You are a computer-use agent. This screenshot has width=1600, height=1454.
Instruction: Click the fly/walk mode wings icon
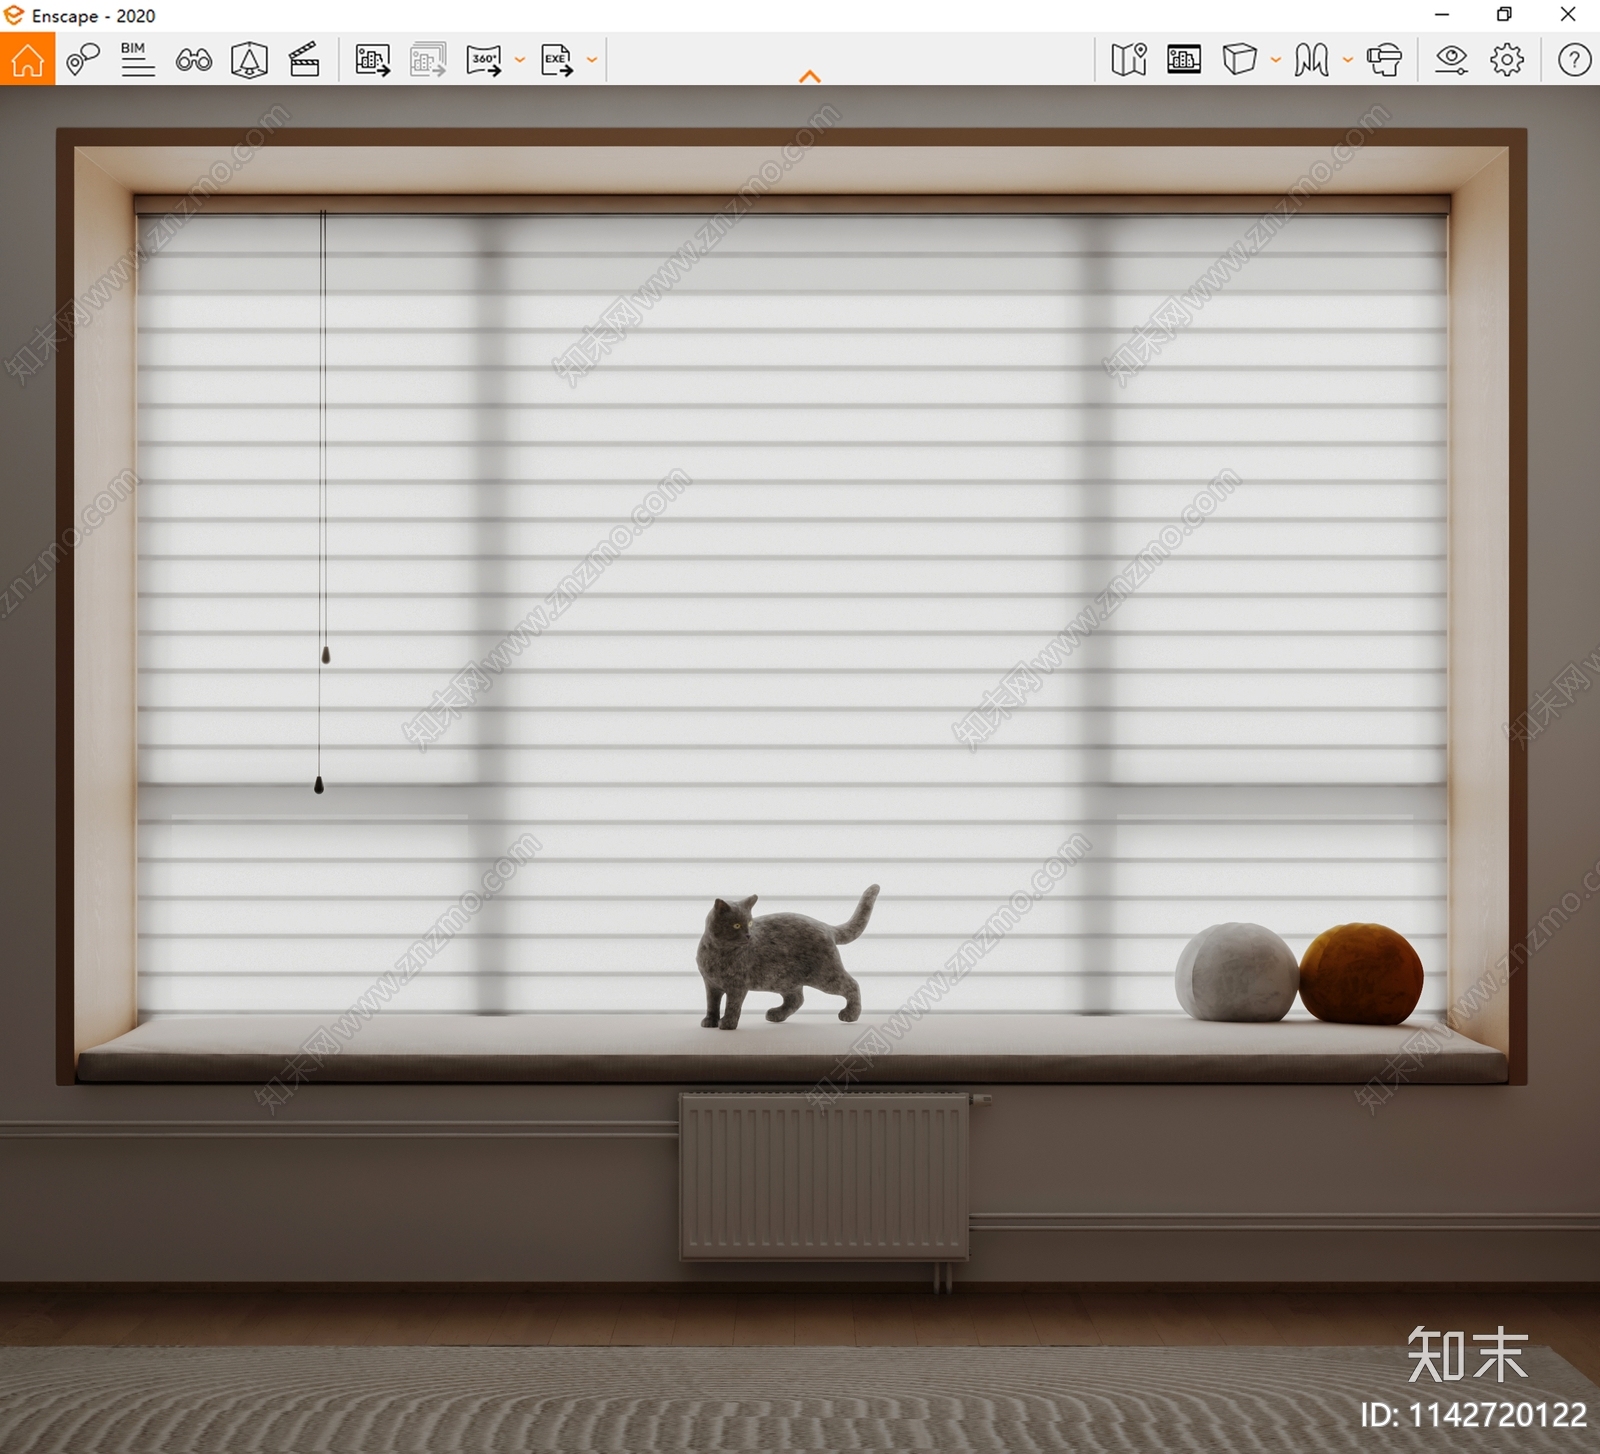click(1311, 60)
